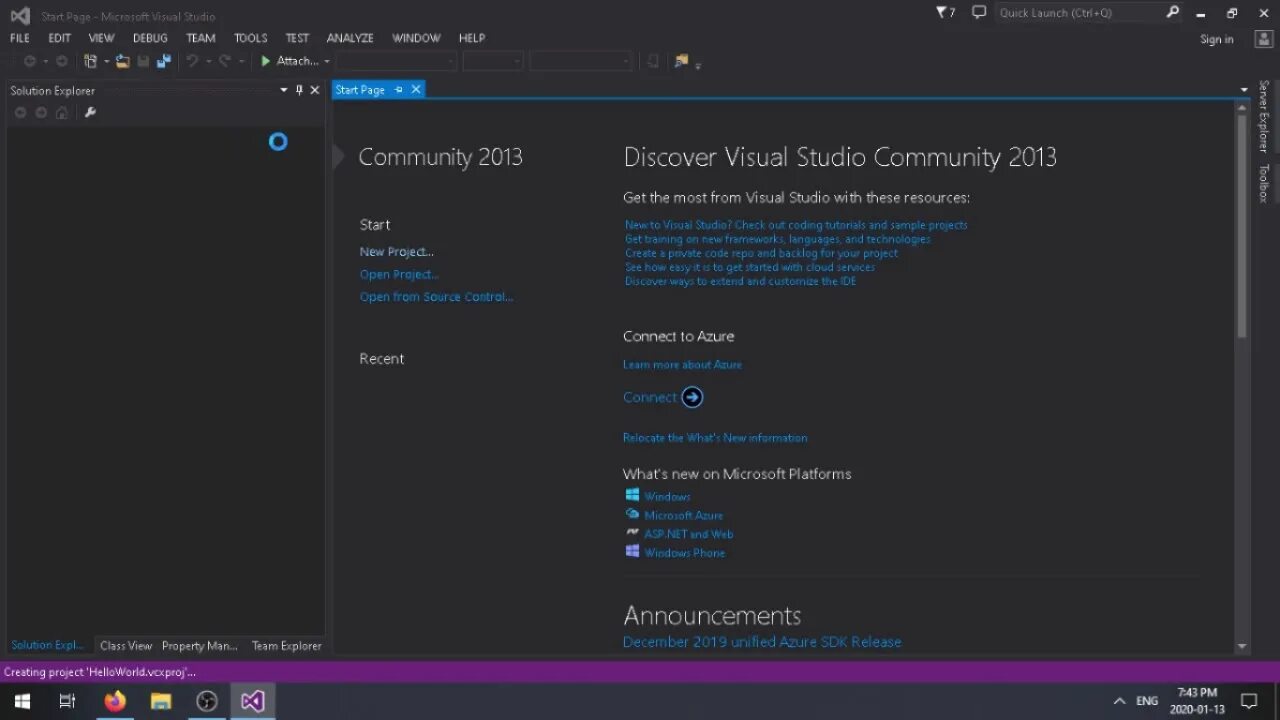The width and height of the screenshot is (1280, 720).
Task: Click the Open File toolbar icon
Action: [122, 61]
